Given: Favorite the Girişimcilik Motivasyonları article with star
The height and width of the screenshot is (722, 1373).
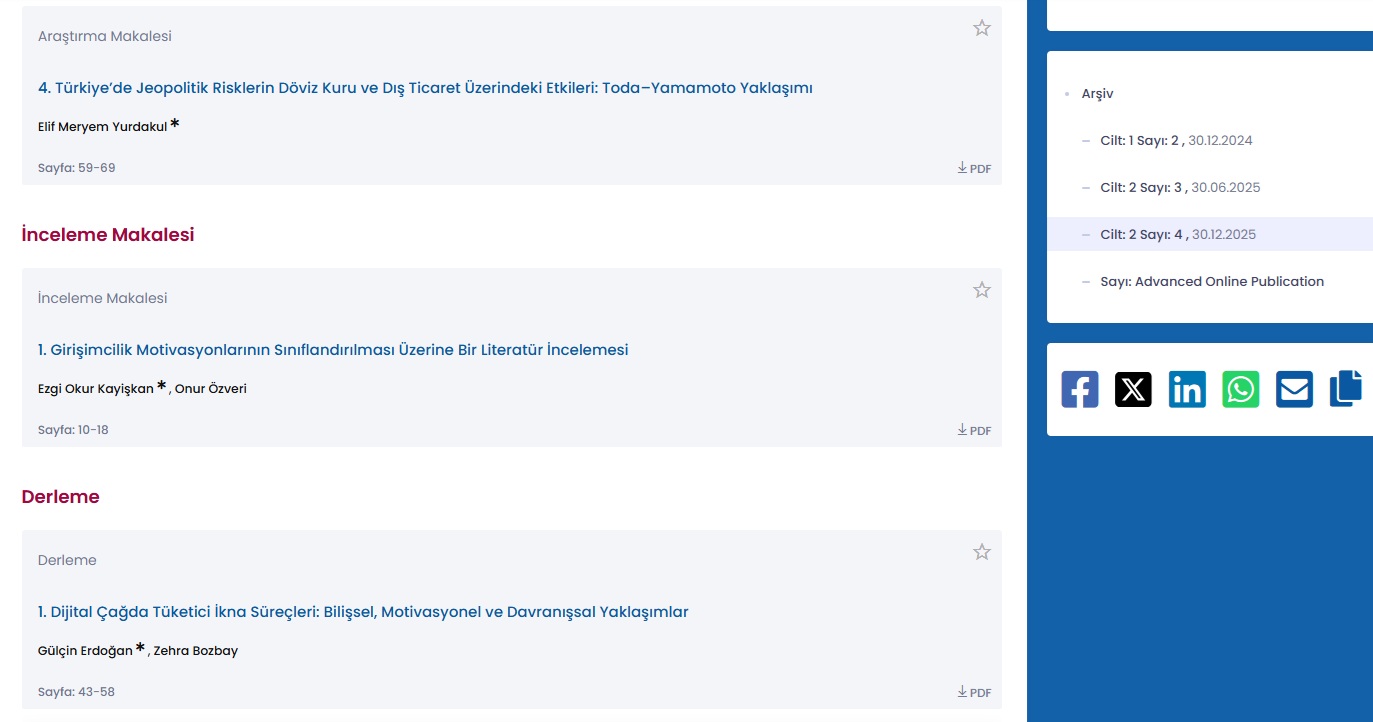Looking at the screenshot, I should pos(982,290).
